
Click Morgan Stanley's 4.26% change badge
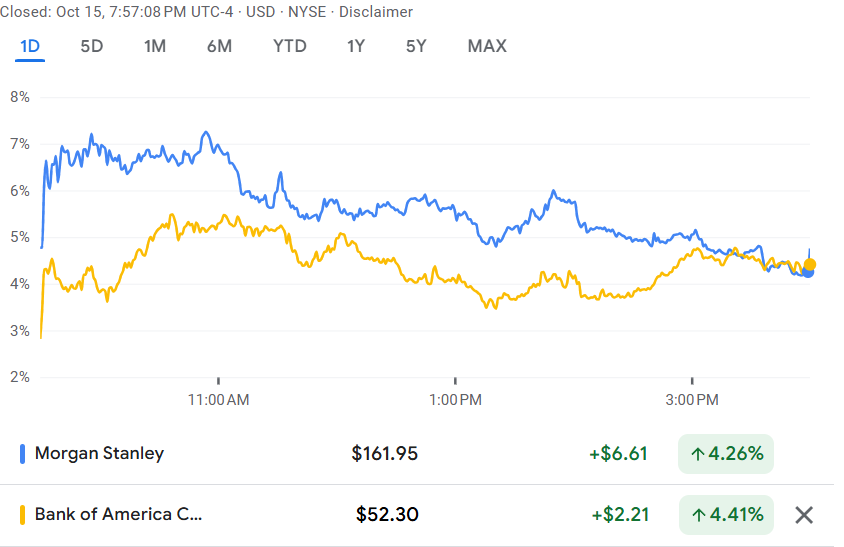[725, 453]
